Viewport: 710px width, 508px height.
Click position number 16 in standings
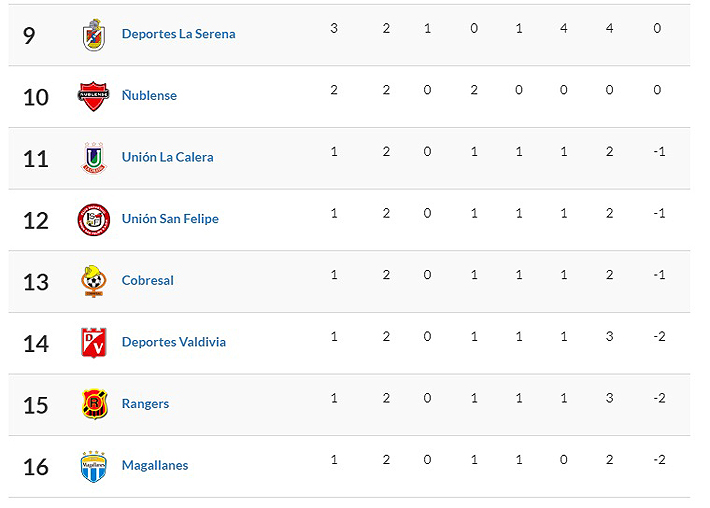click(x=35, y=466)
